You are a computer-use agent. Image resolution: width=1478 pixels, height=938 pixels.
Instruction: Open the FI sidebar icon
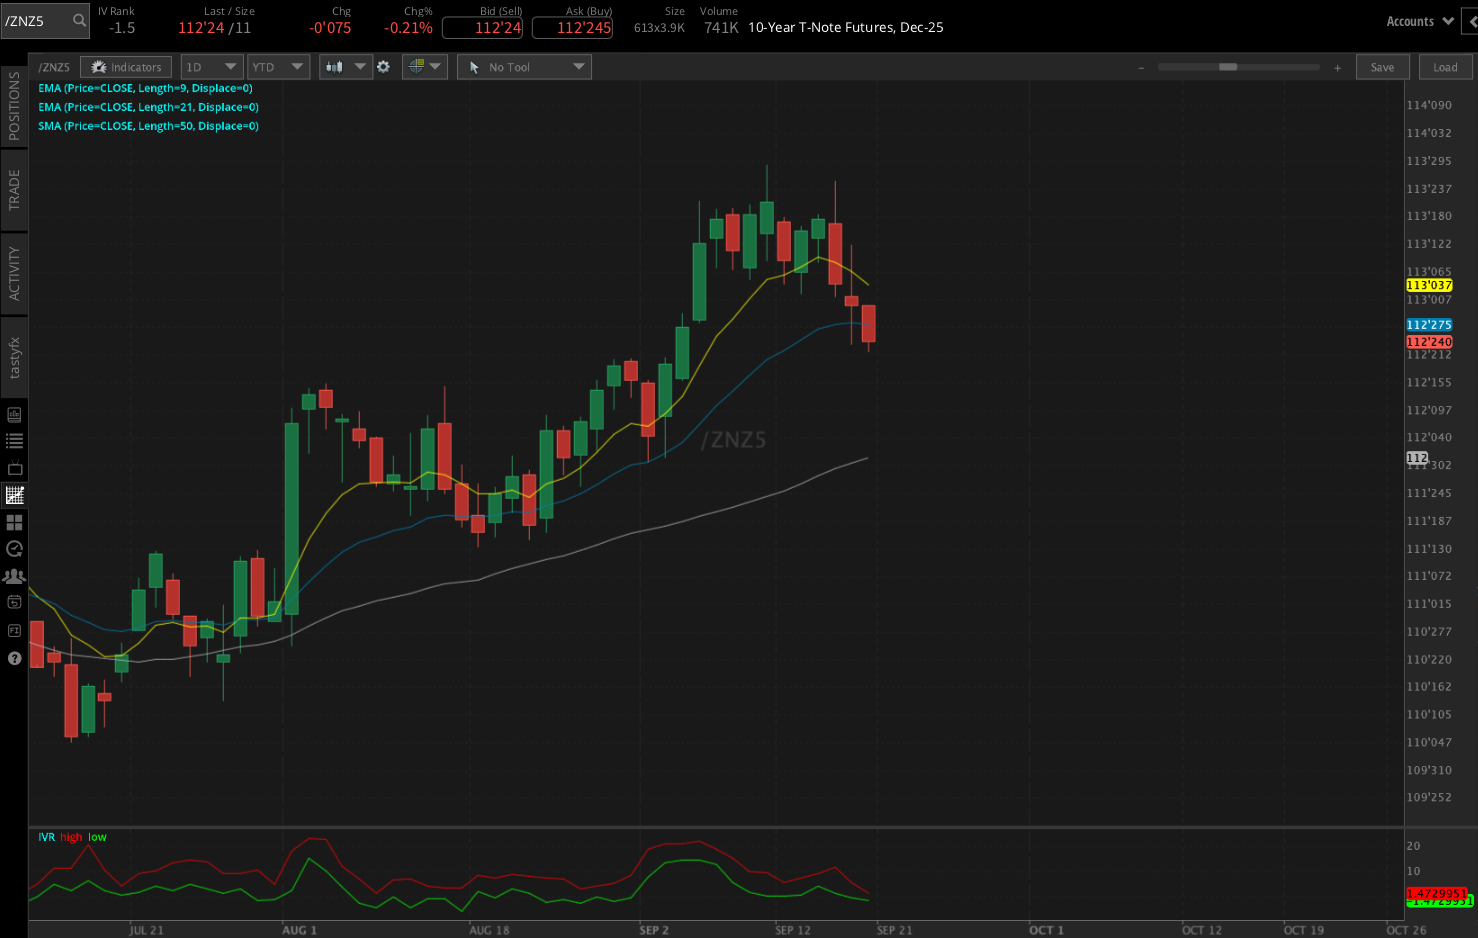(14, 630)
